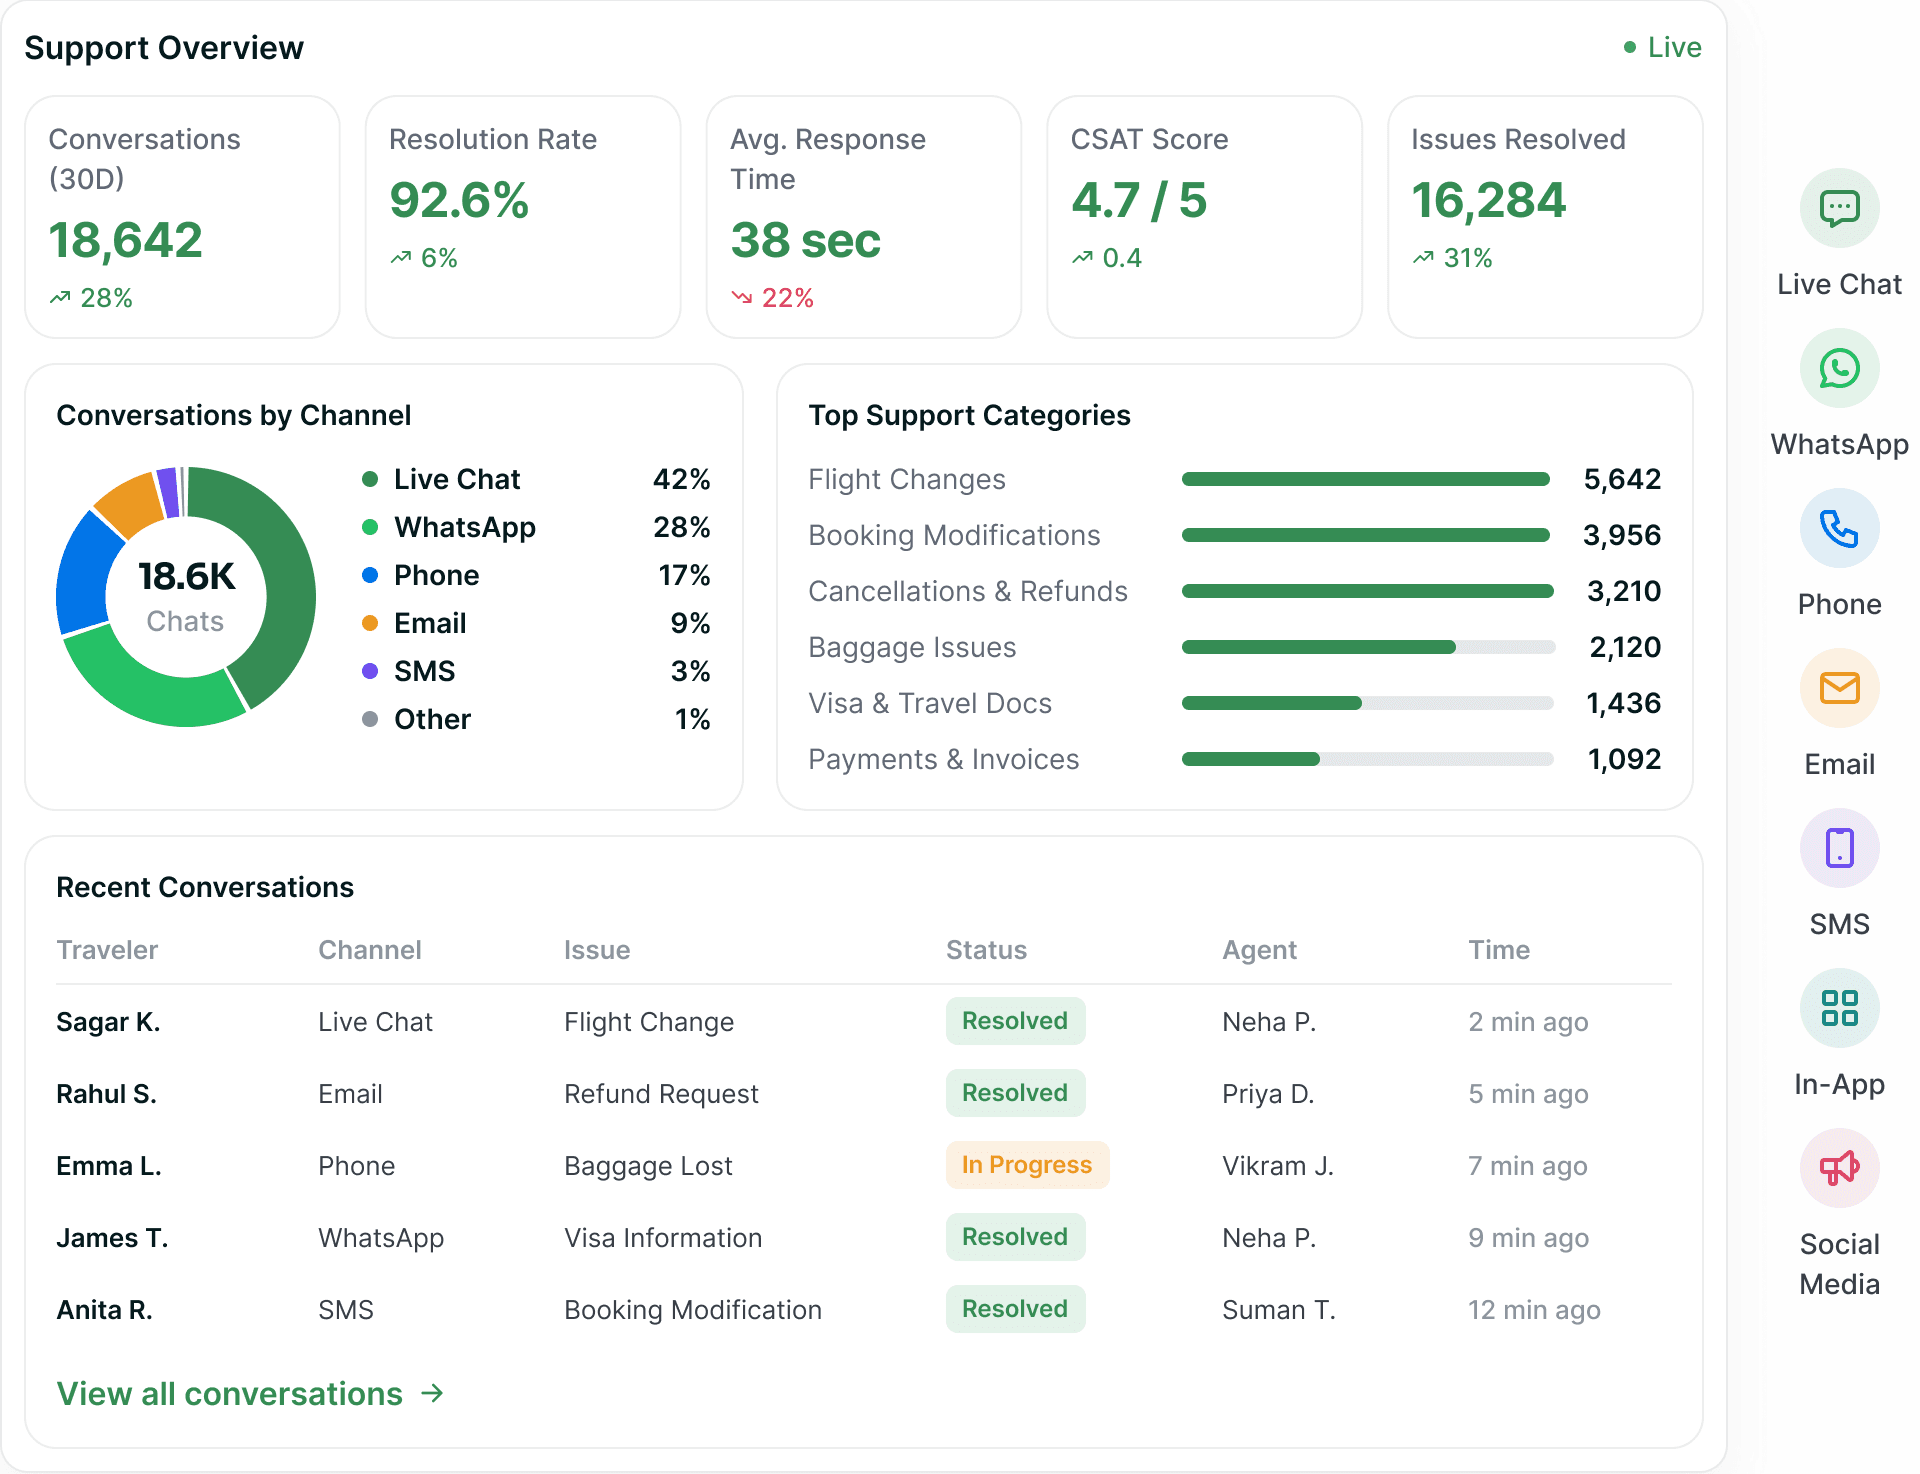Viewport: 1920px width, 1474px height.
Task: Click the Conversations (30D) stat card
Action: click(182, 217)
